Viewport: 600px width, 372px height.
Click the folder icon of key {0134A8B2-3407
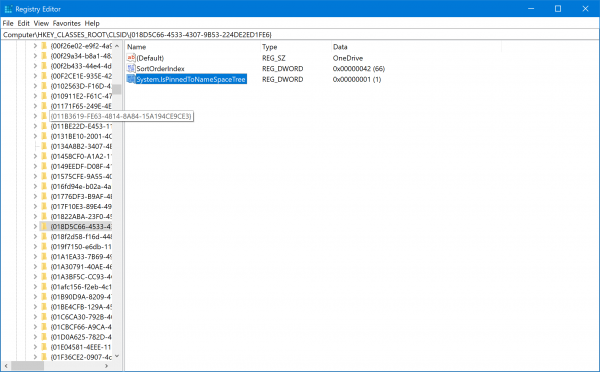coord(44,146)
